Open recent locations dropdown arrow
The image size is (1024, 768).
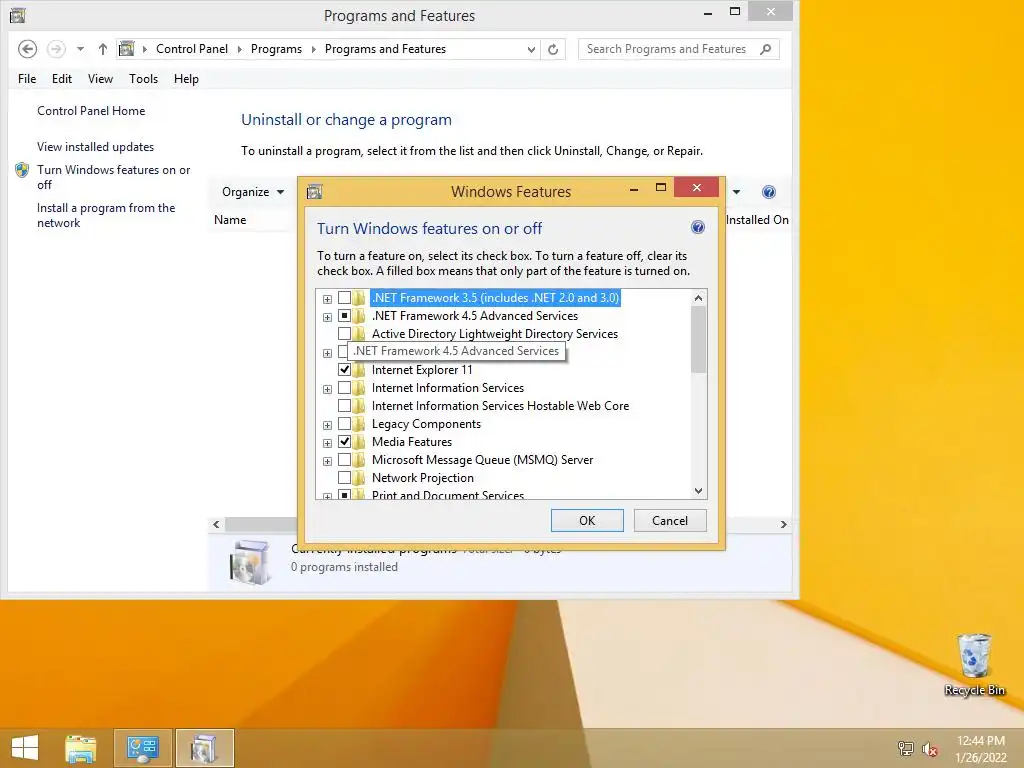point(80,49)
